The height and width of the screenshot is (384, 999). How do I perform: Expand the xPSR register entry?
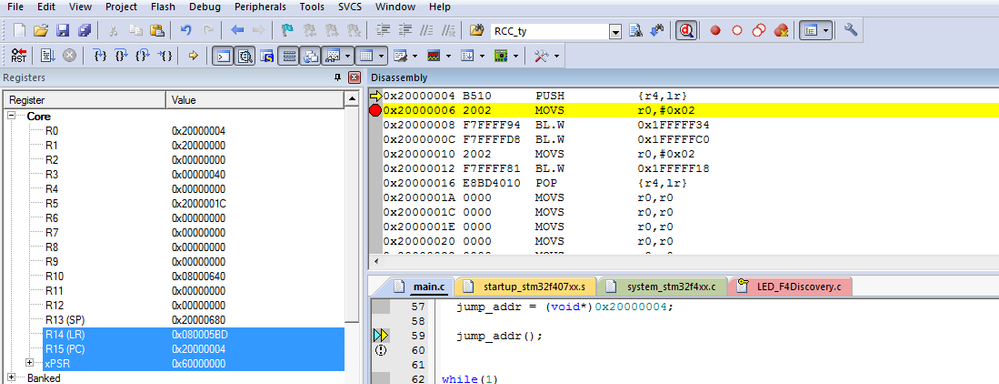pyautogui.click(x=29, y=362)
